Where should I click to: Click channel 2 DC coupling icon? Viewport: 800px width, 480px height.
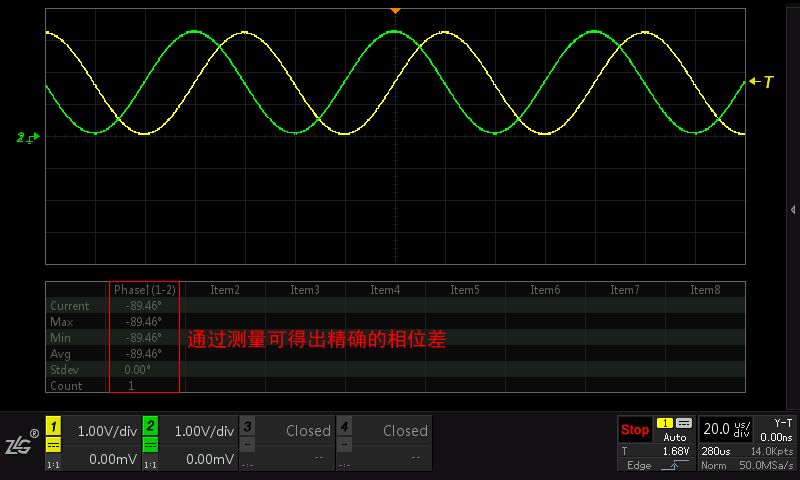tap(150, 445)
